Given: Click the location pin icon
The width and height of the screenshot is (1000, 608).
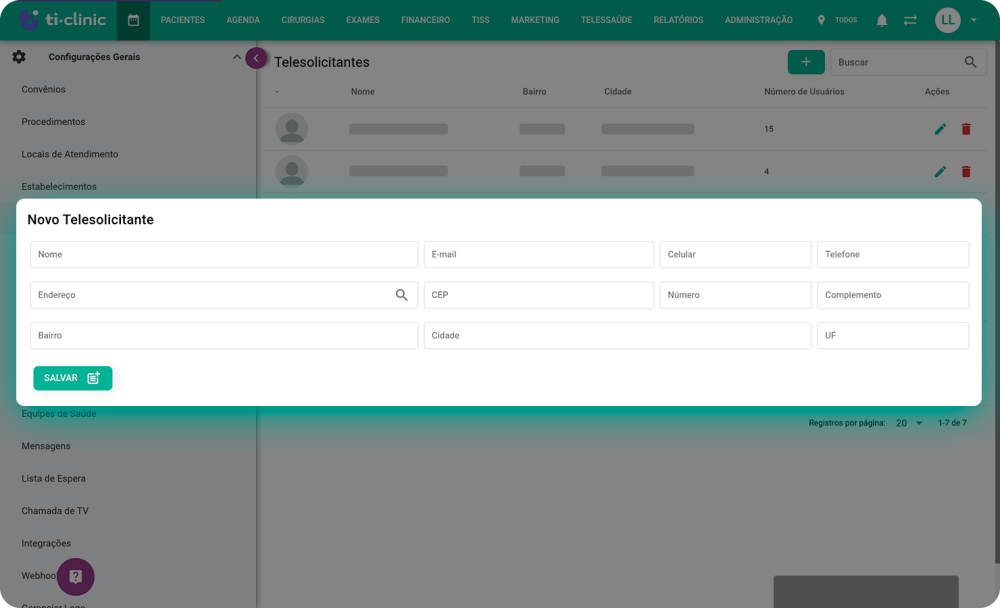Looking at the screenshot, I should click(x=821, y=20).
